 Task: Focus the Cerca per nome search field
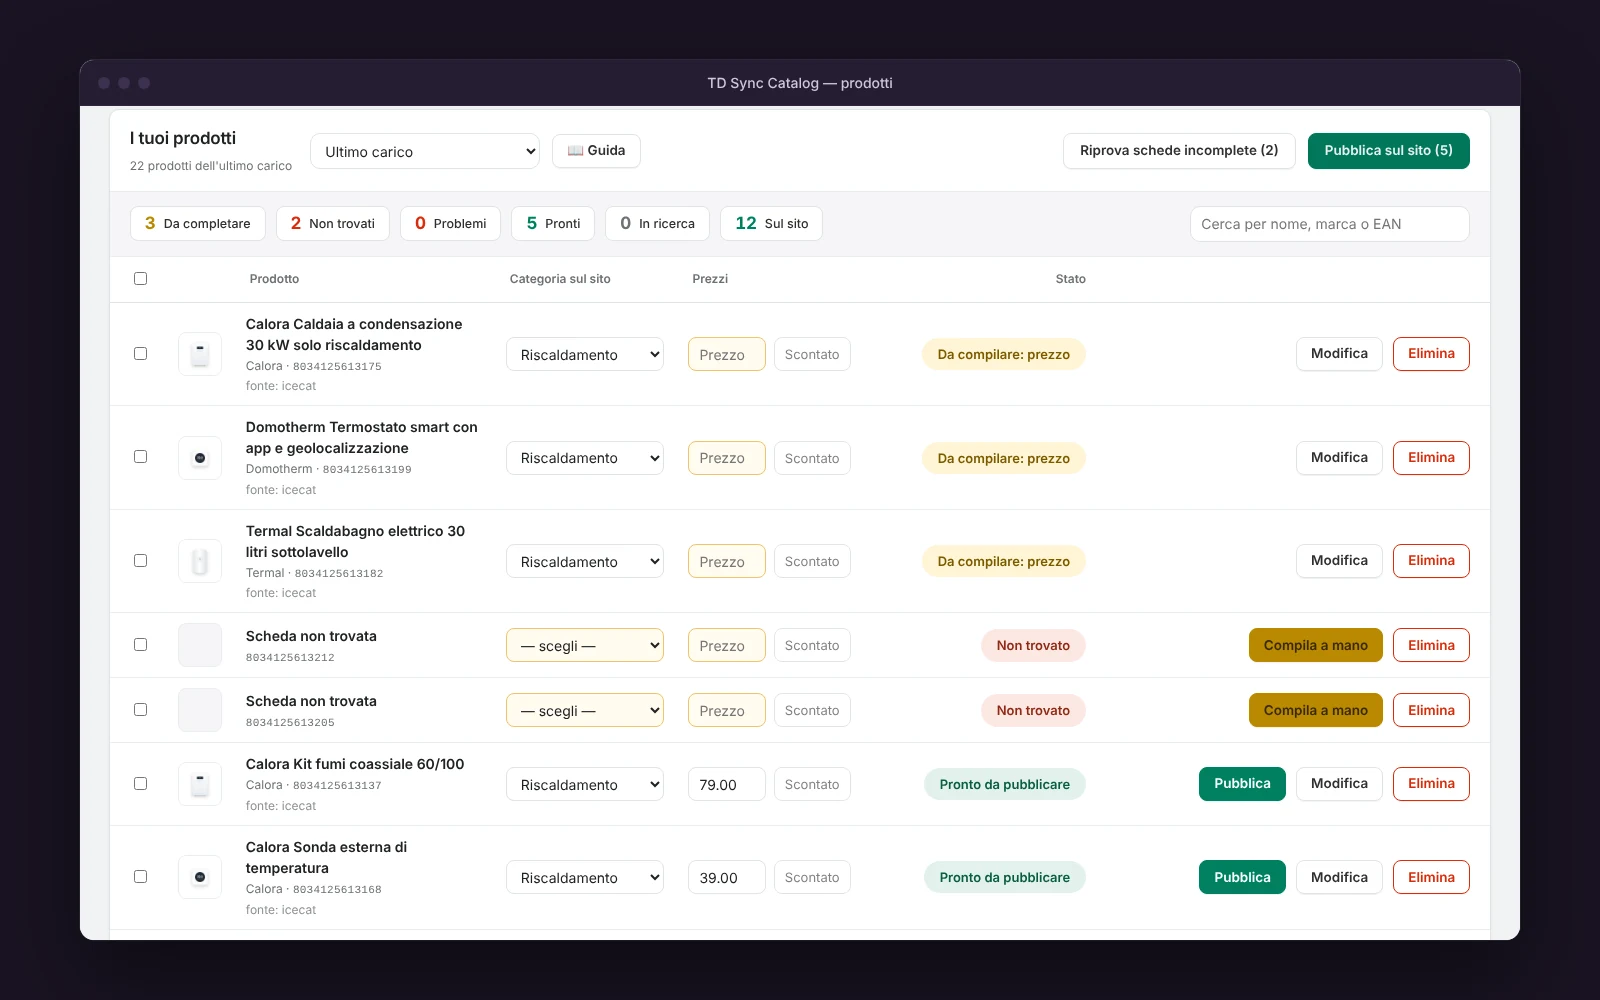(1329, 224)
